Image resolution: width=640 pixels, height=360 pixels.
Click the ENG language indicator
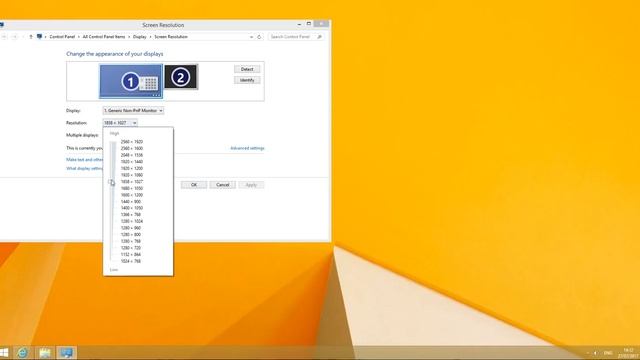[608, 353]
